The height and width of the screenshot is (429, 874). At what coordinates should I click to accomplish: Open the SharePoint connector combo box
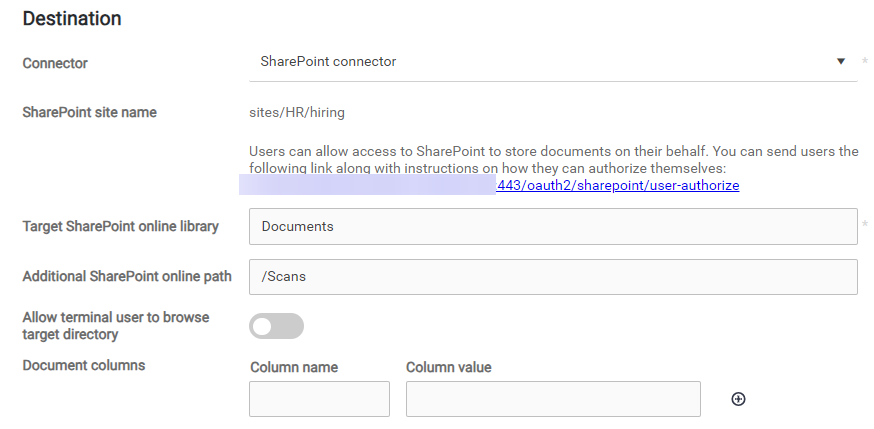coord(540,62)
